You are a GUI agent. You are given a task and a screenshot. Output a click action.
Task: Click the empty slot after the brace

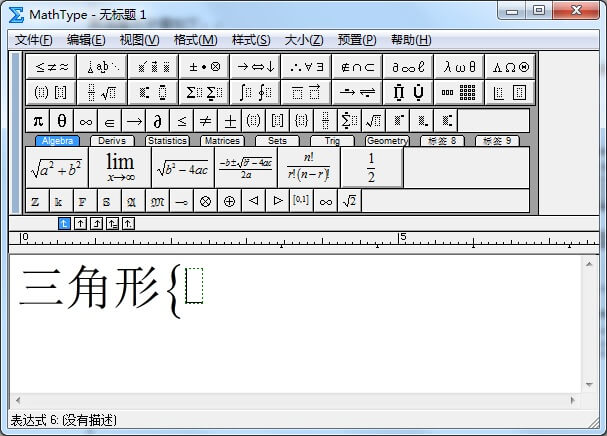(x=194, y=286)
